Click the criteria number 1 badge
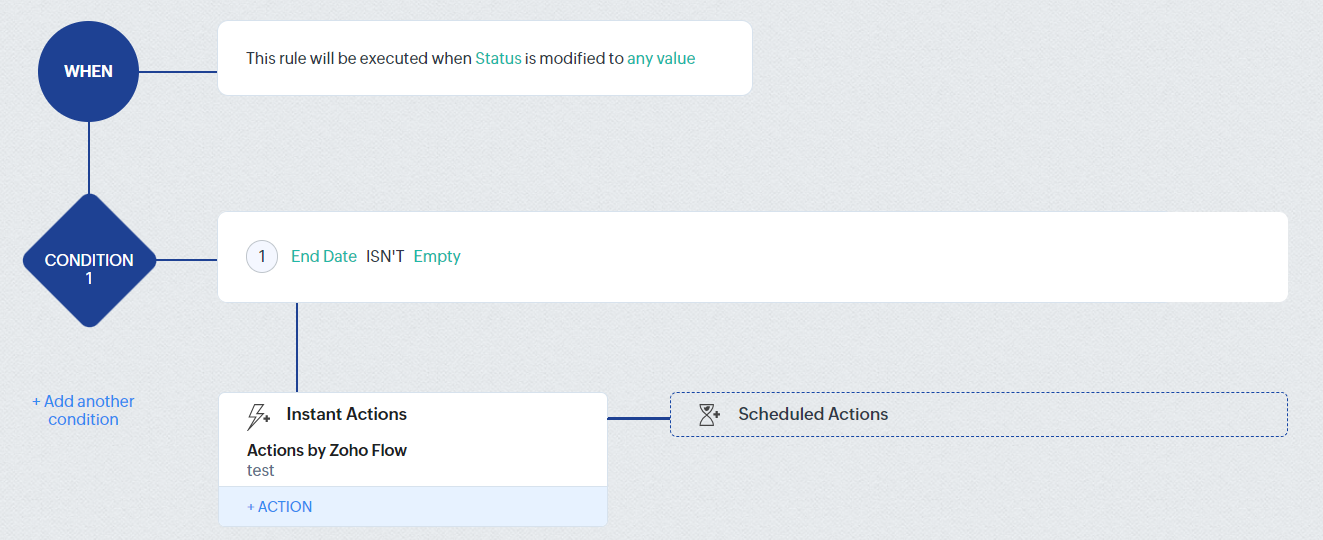 click(262, 257)
